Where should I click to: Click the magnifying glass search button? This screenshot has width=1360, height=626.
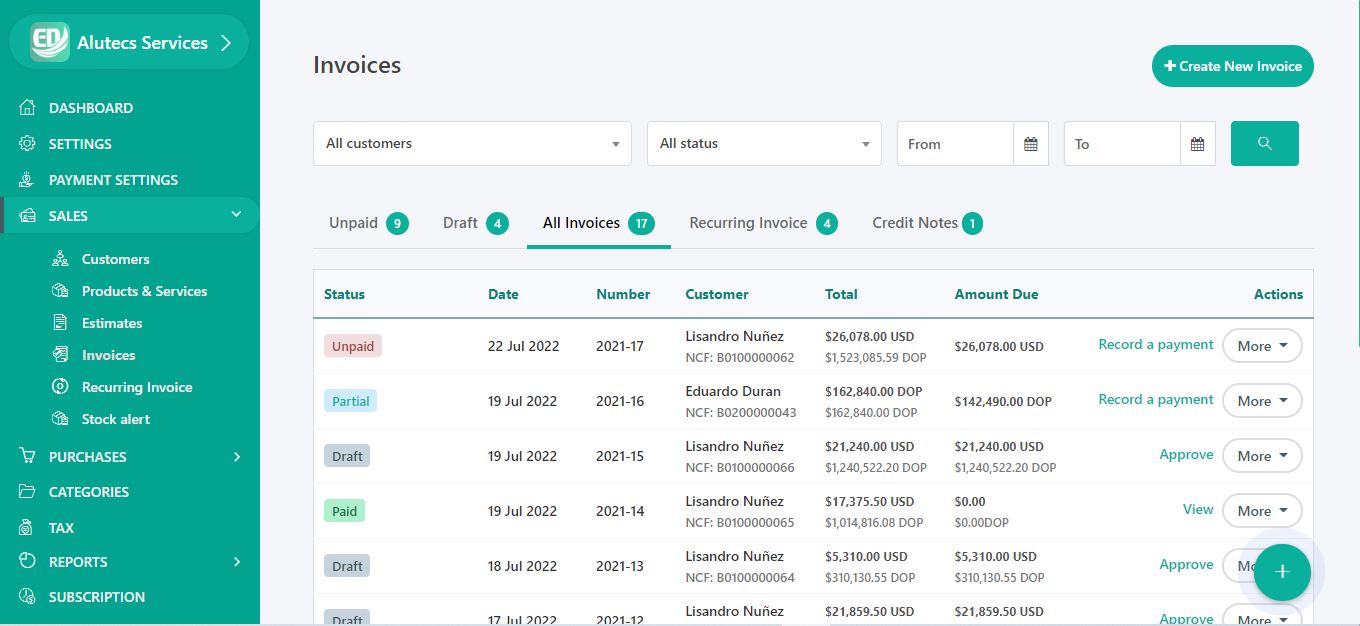tap(1264, 144)
